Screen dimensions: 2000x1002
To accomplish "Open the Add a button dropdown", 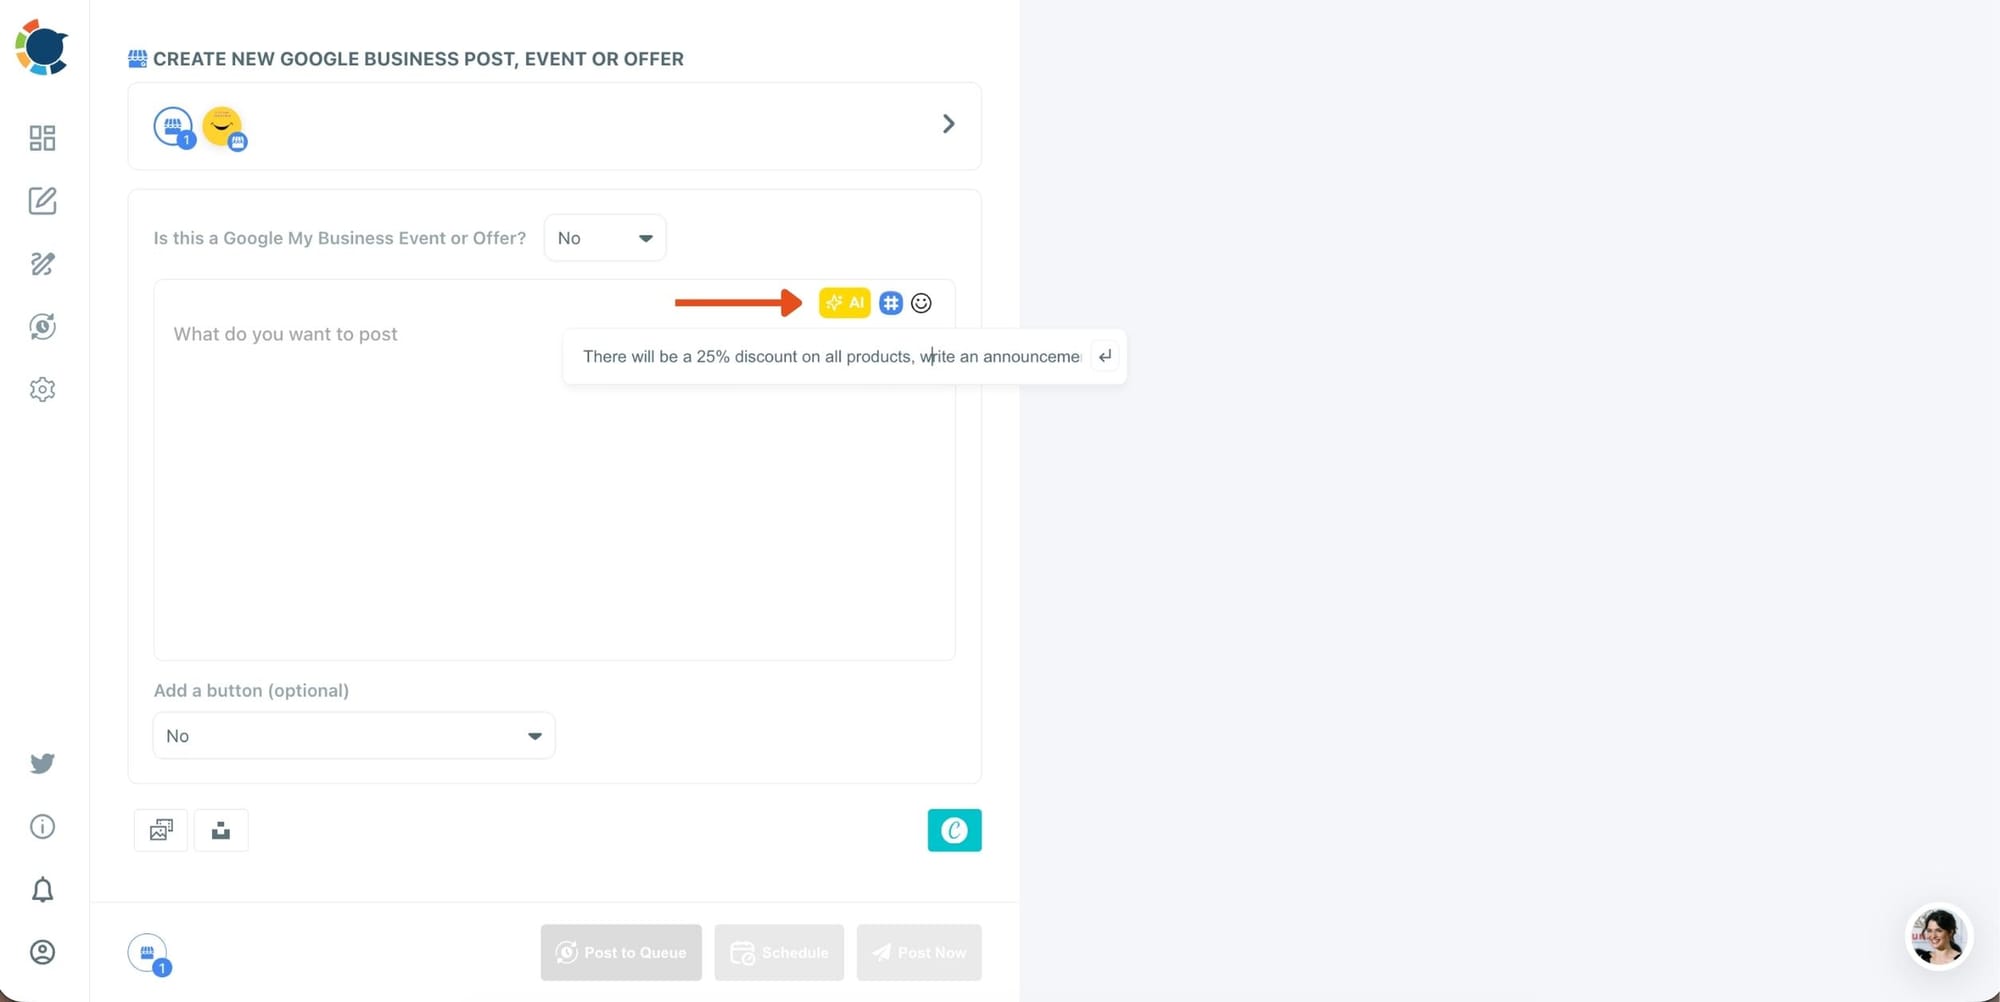I will coord(353,735).
